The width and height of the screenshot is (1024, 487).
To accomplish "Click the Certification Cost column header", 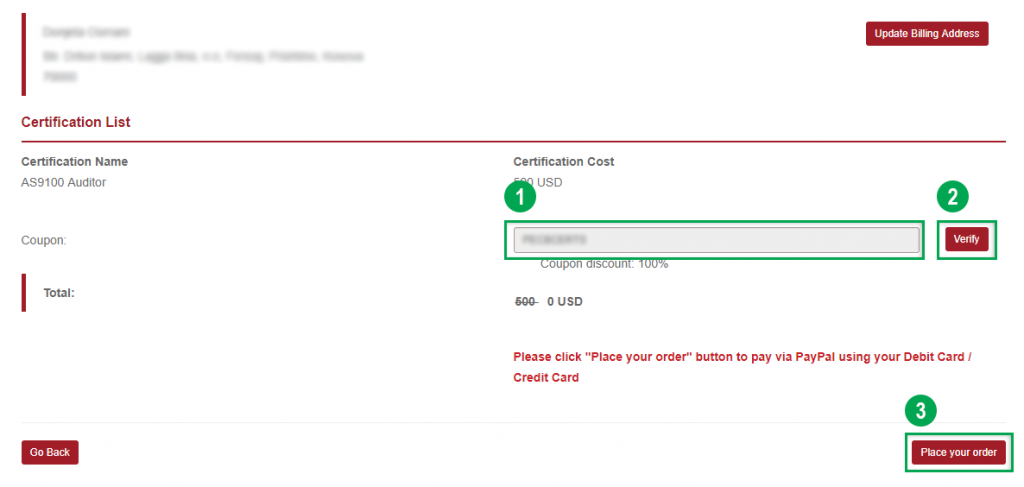I will (x=563, y=162).
